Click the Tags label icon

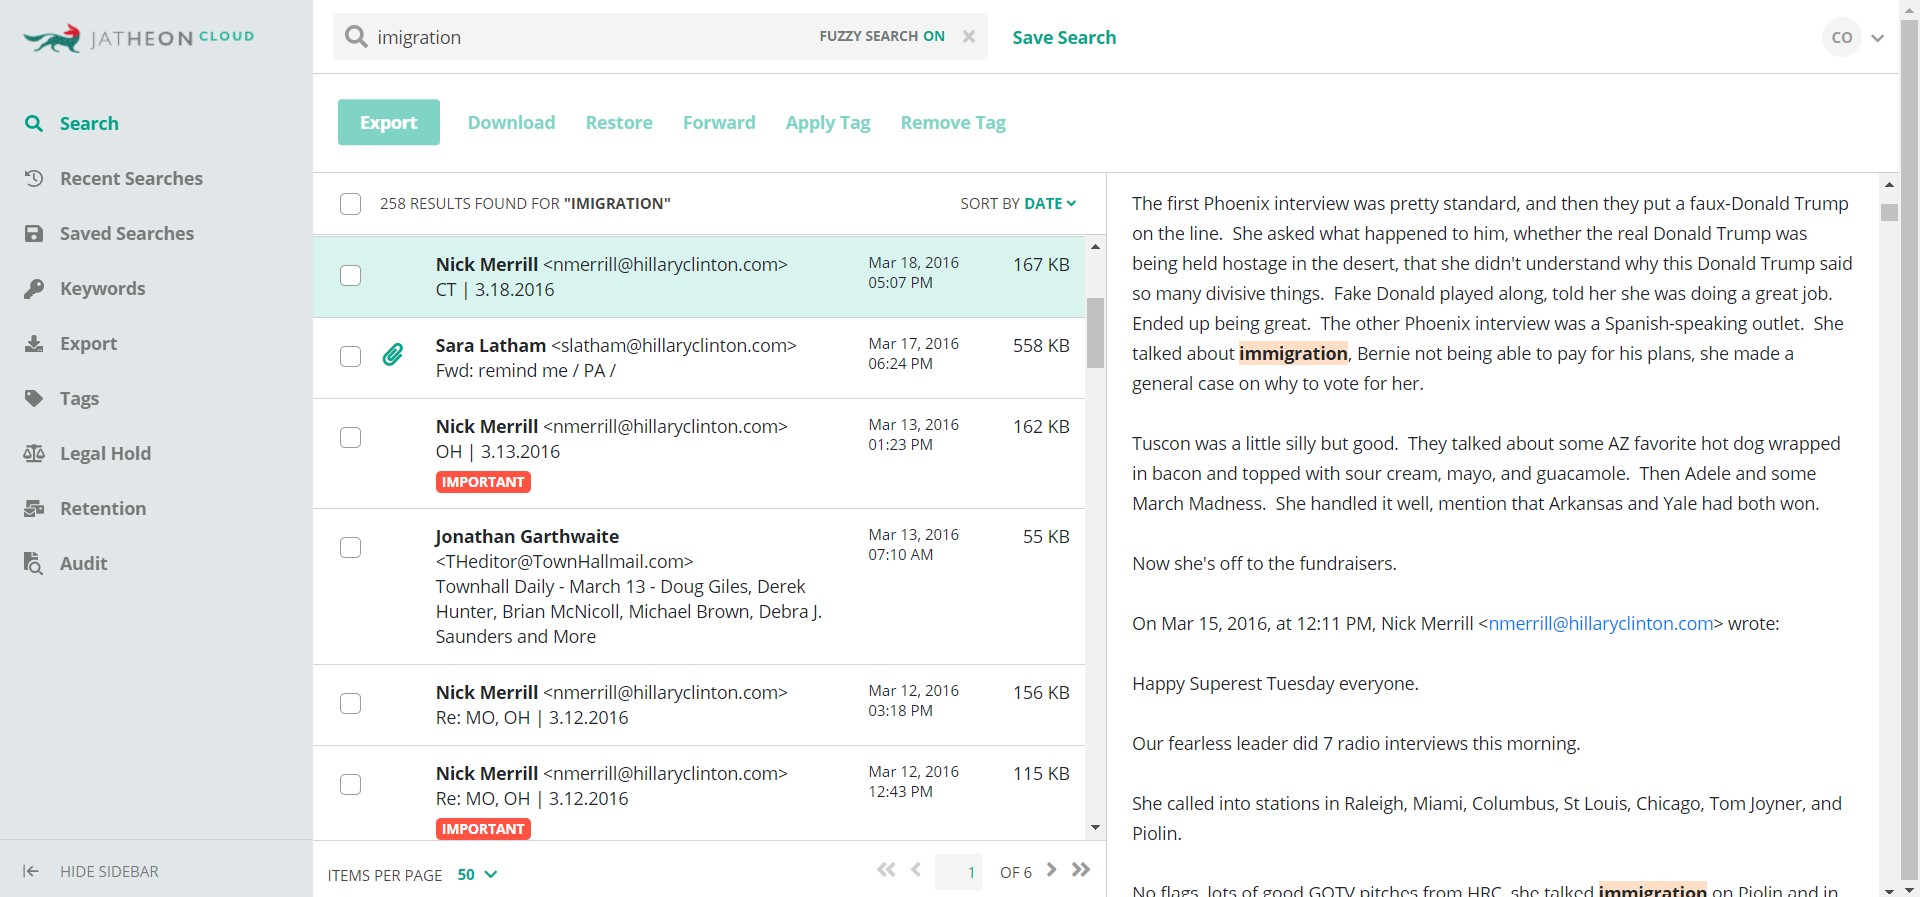click(34, 398)
